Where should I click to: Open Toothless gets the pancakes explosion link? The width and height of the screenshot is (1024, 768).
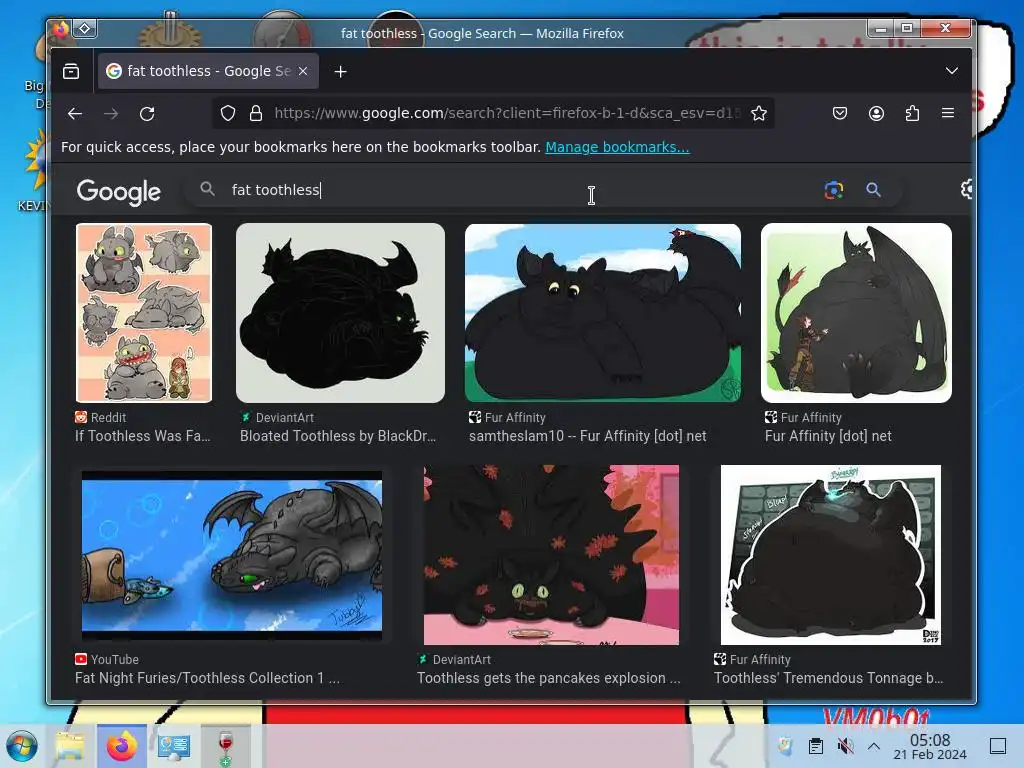pyautogui.click(x=549, y=679)
